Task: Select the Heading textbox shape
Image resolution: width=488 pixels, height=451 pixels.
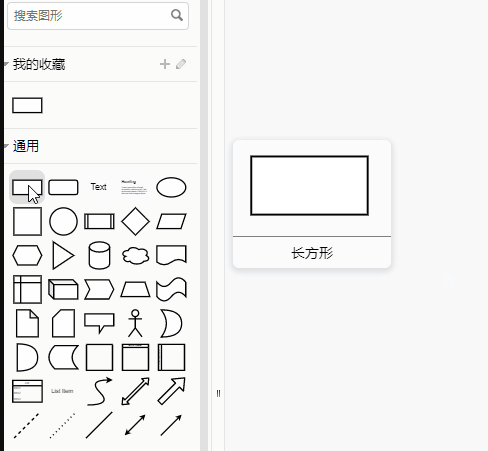Action: tap(134, 187)
